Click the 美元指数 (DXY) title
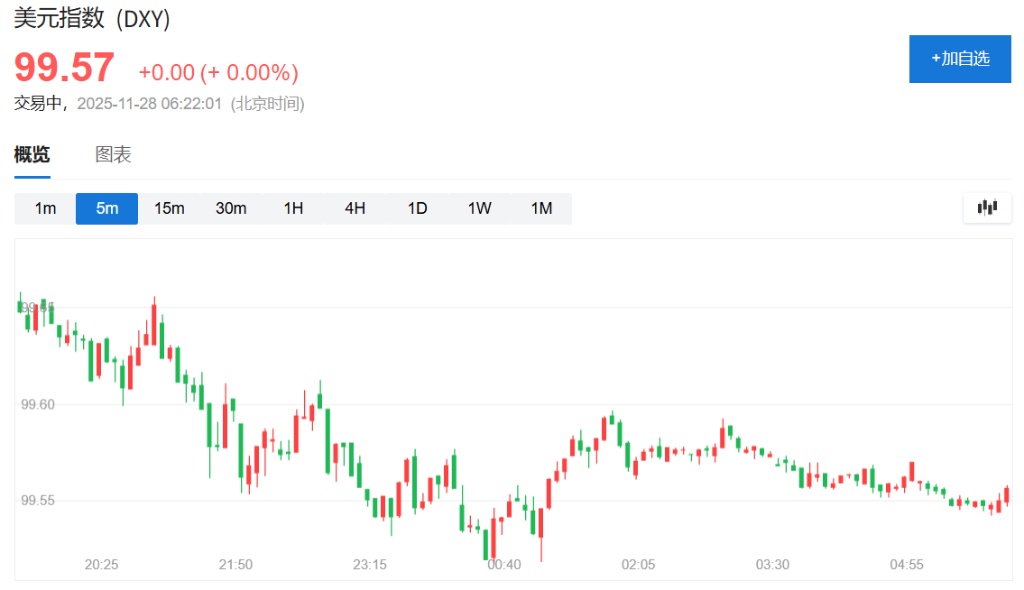1024x590 pixels. 92,19
